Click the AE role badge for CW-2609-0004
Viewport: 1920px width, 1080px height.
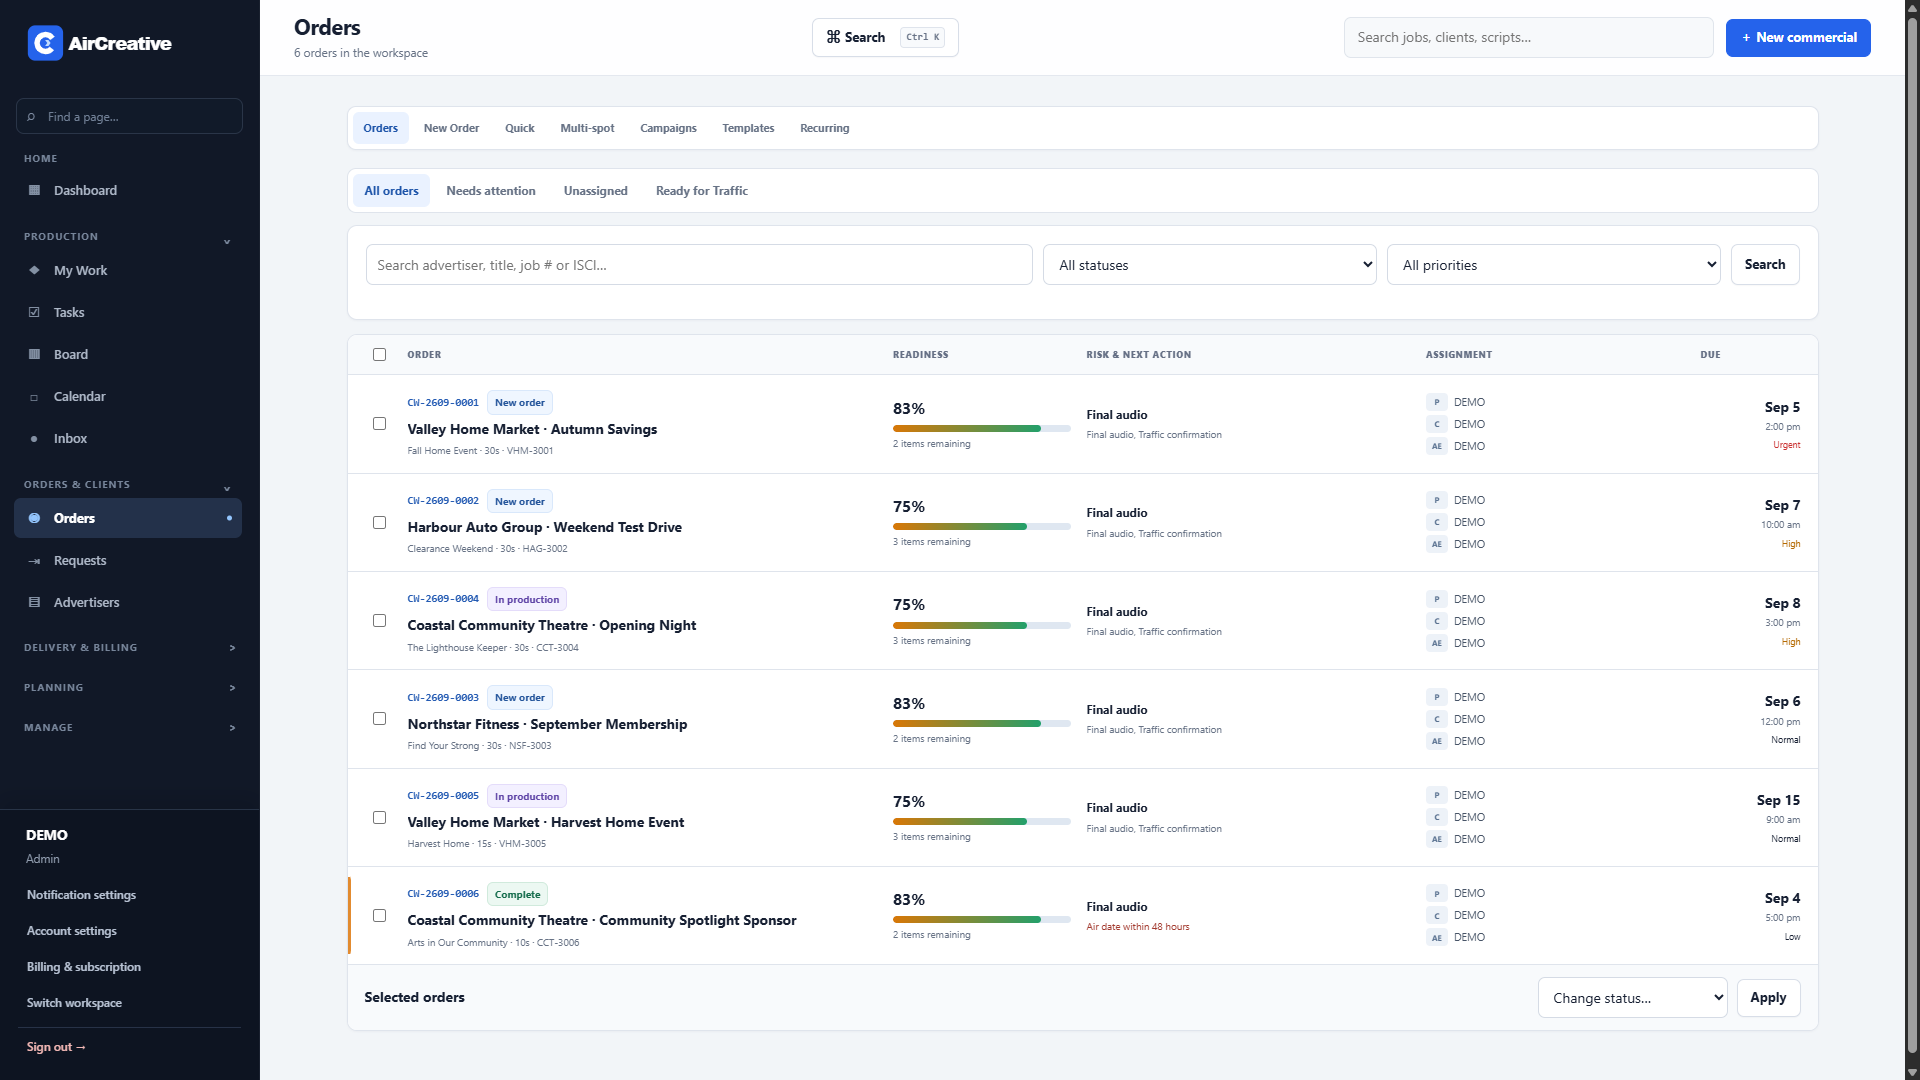[1437, 643]
